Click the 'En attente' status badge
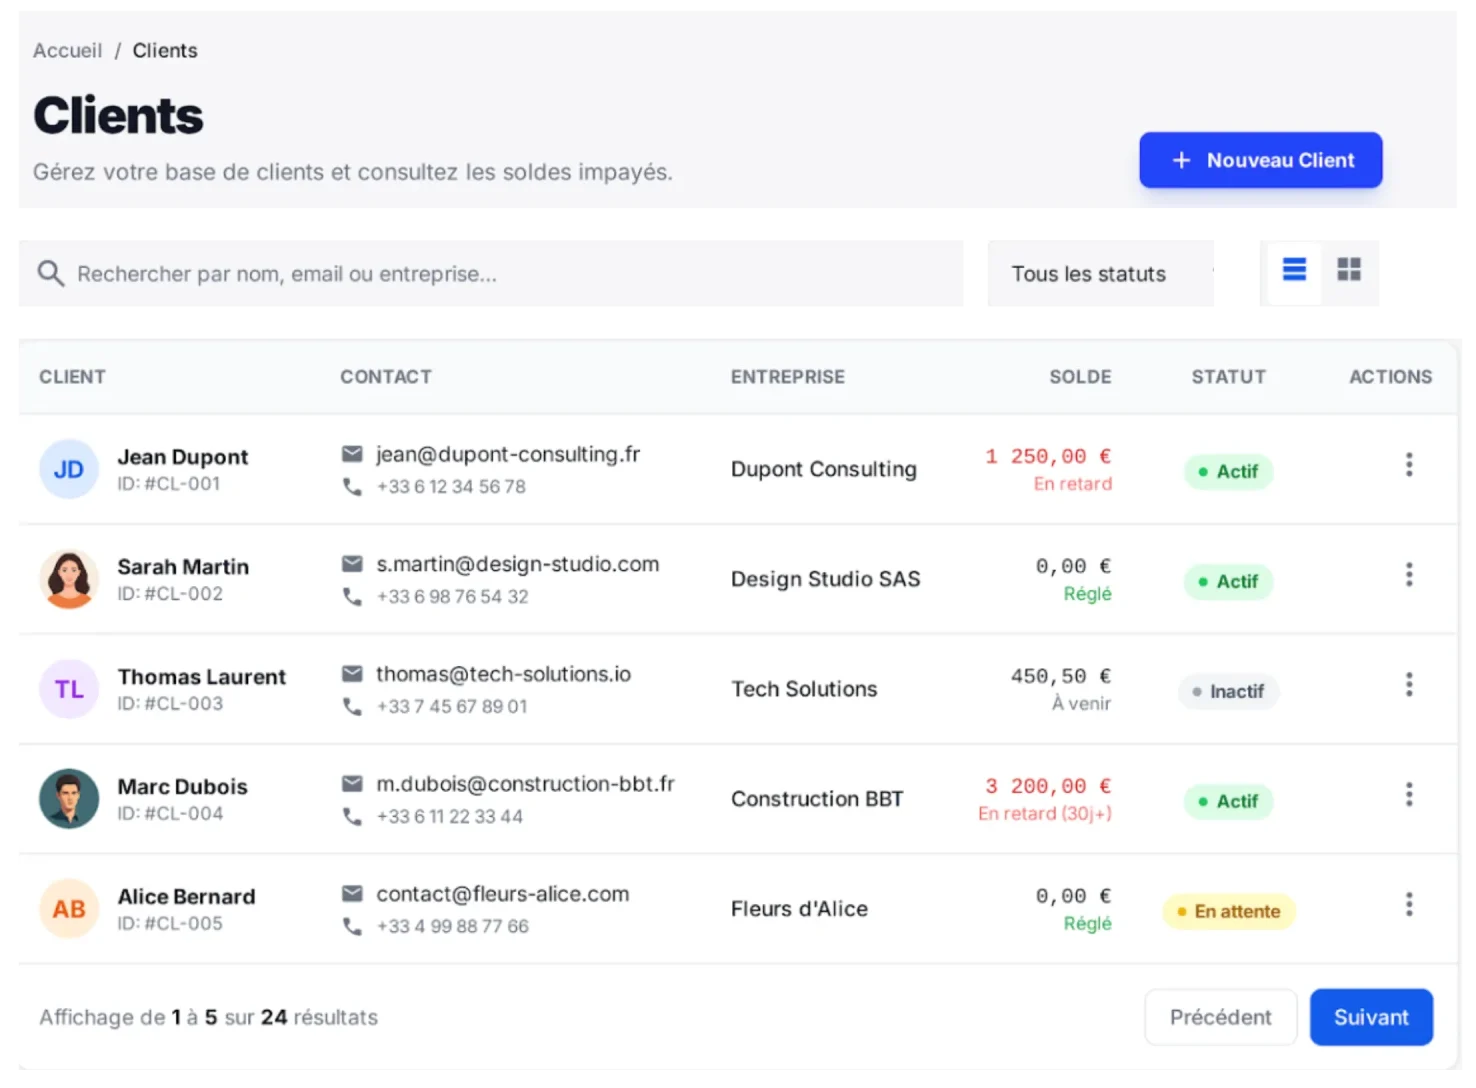 [x=1228, y=911]
